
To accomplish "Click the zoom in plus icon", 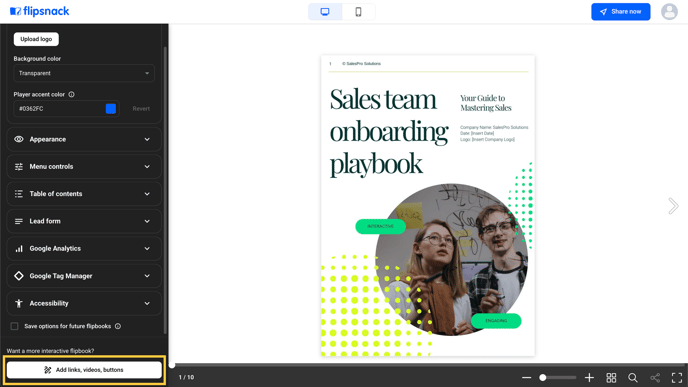I will (589, 377).
